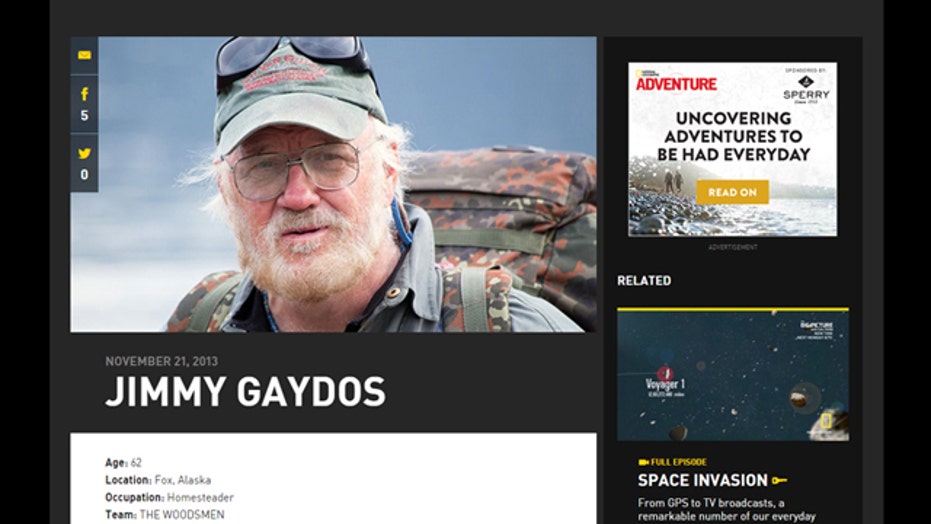The image size is (931, 524).
Task: Open the SPACE INVASION episode link
Action: [702, 480]
